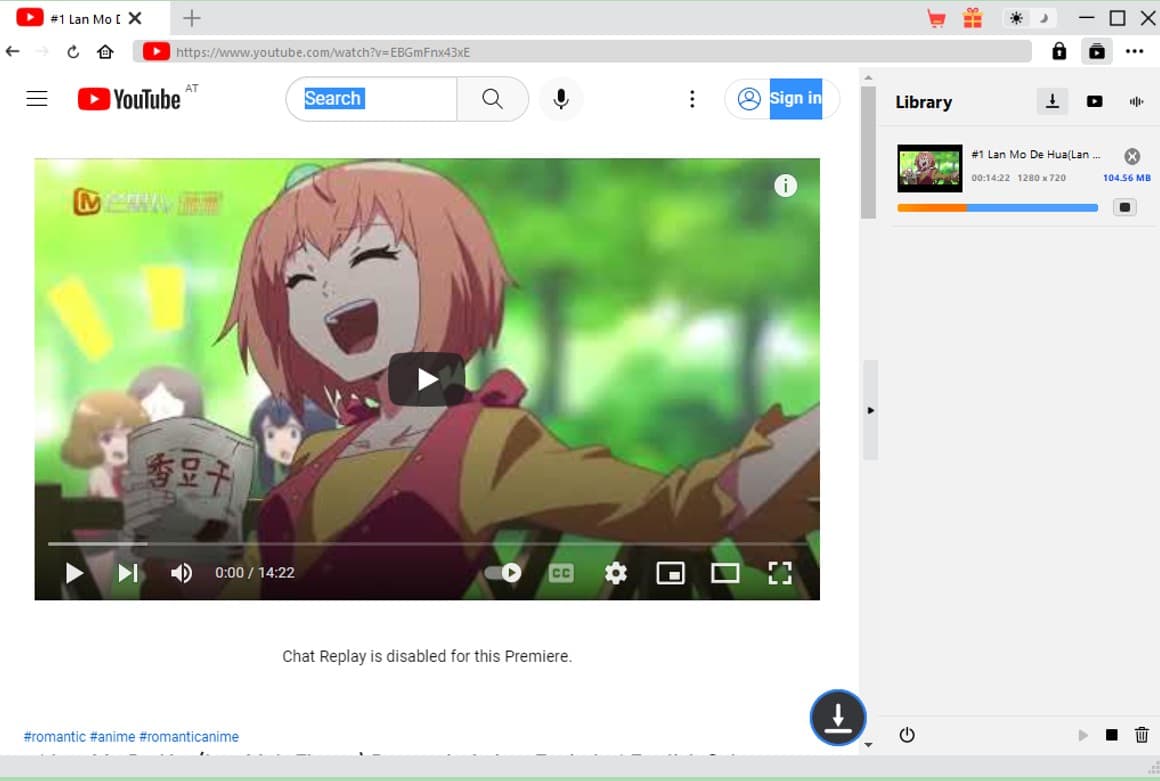
Task: Toggle YouTube autoplay switch
Action: click(x=503, y=573)
